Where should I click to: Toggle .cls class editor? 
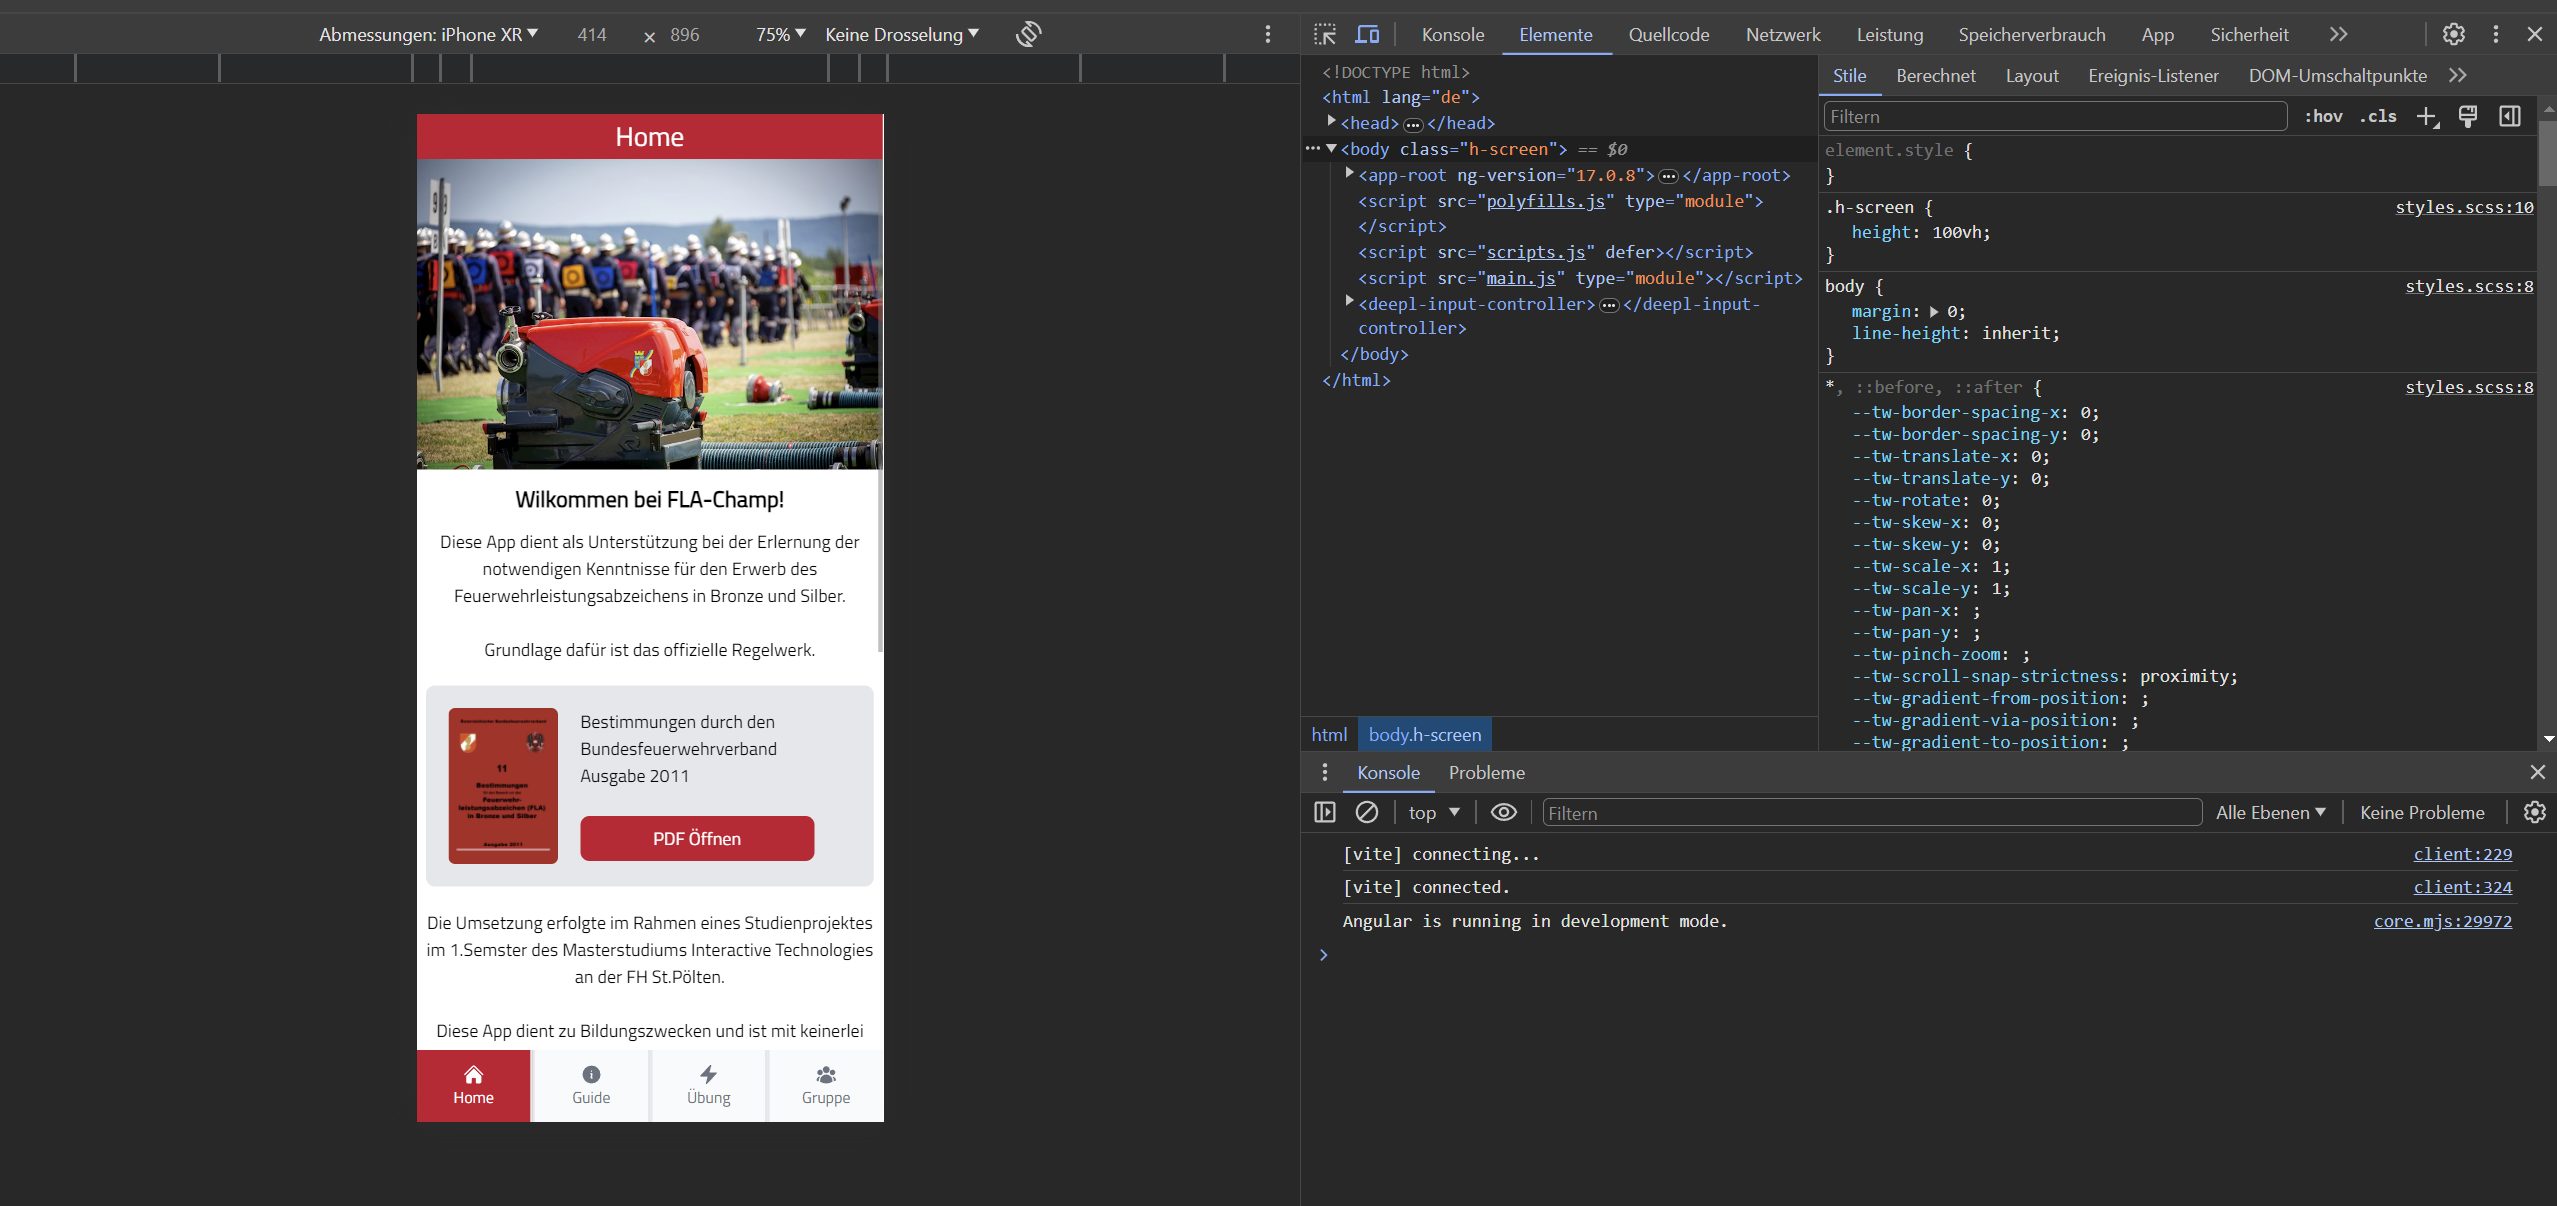coord(2378,116)
